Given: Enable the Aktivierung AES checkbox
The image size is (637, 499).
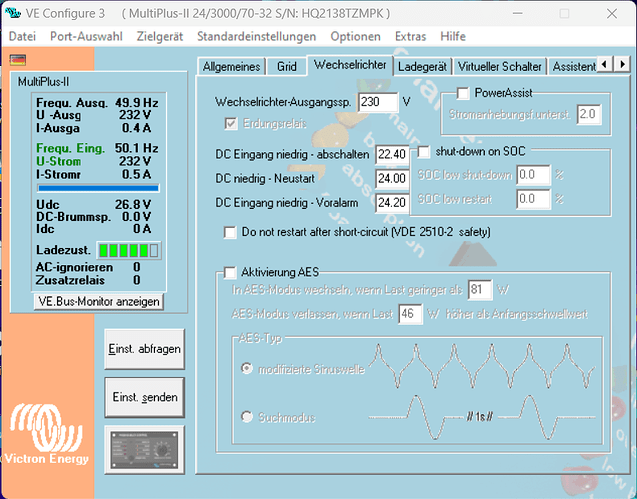Looking at the screenshot, I should [x=230, y=272].
